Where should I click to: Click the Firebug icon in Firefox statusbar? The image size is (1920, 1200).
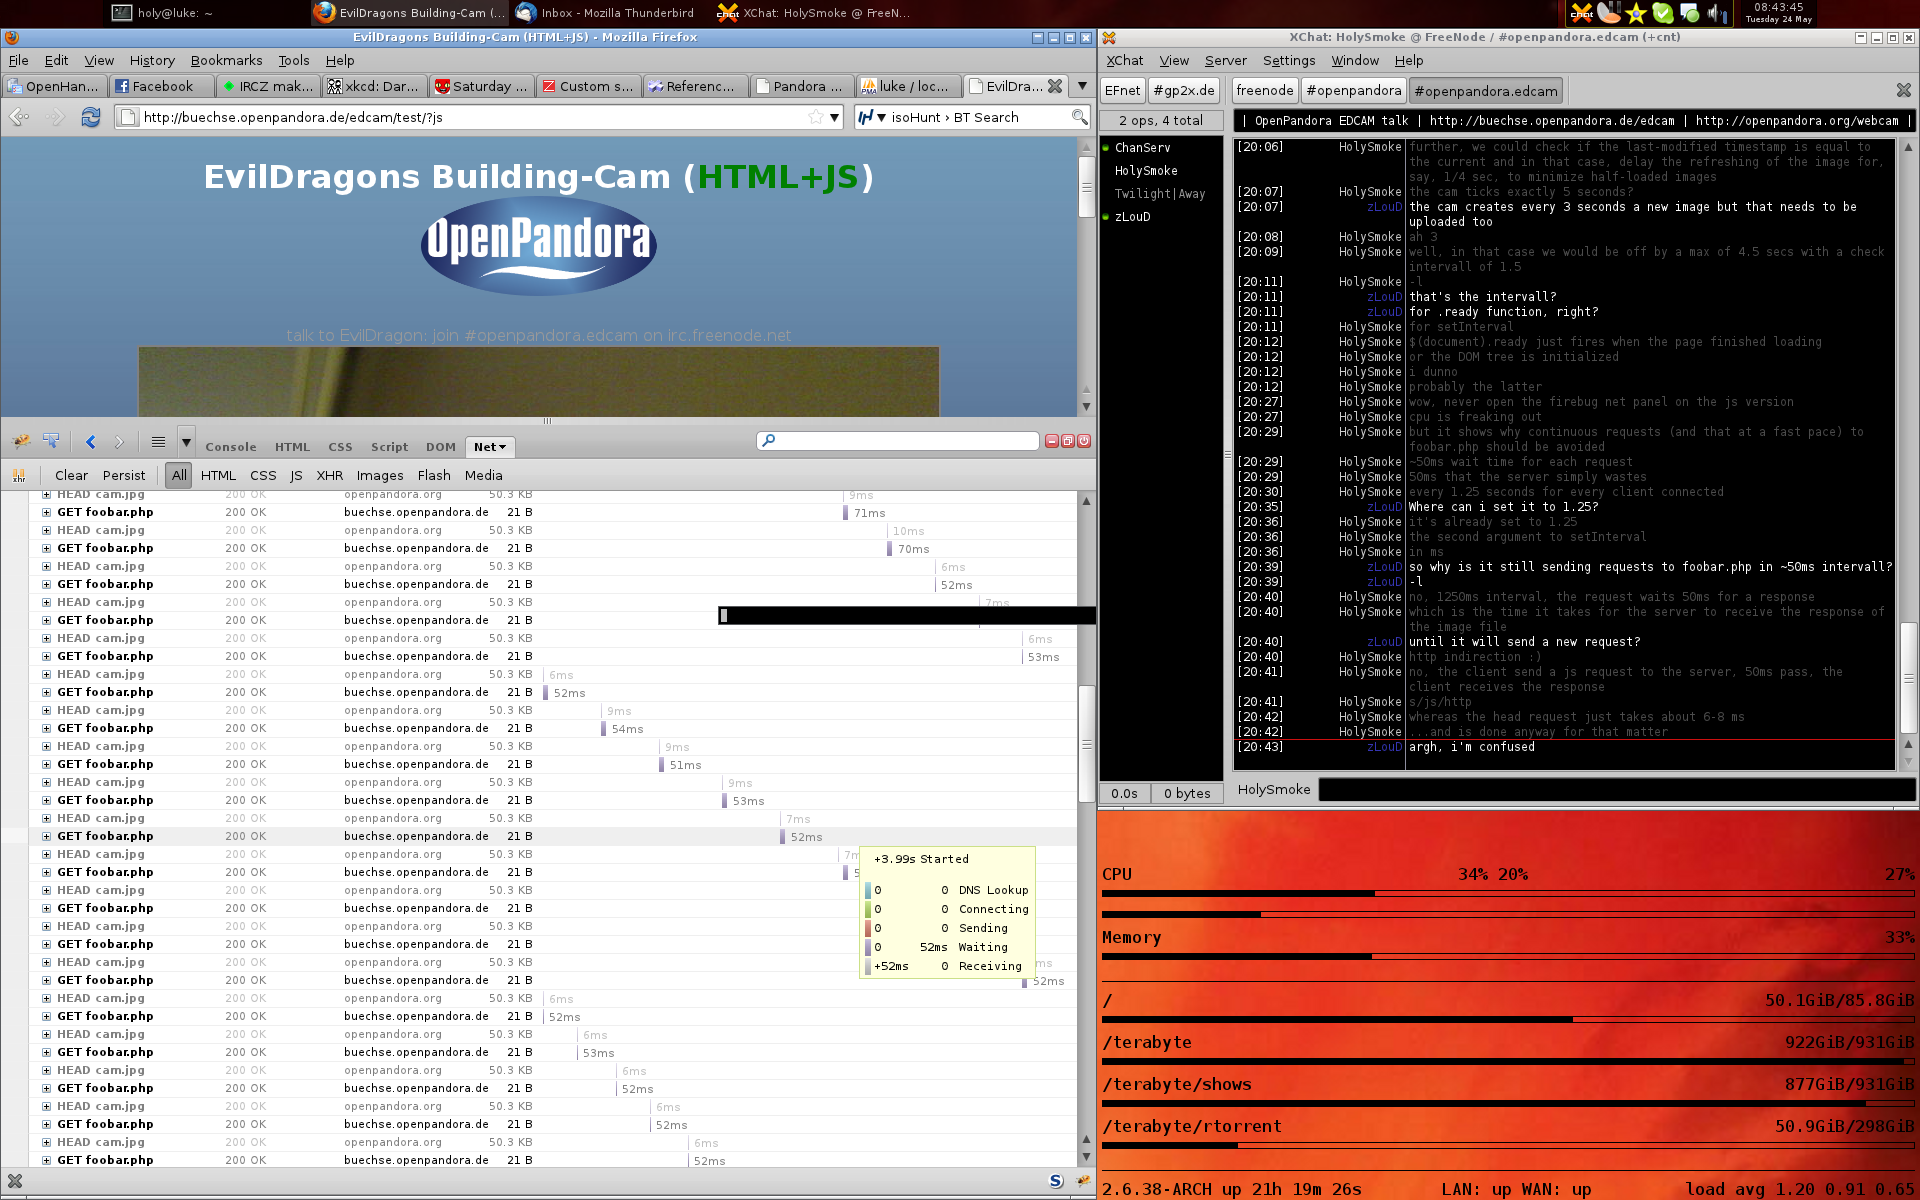pos(1083,1181)
